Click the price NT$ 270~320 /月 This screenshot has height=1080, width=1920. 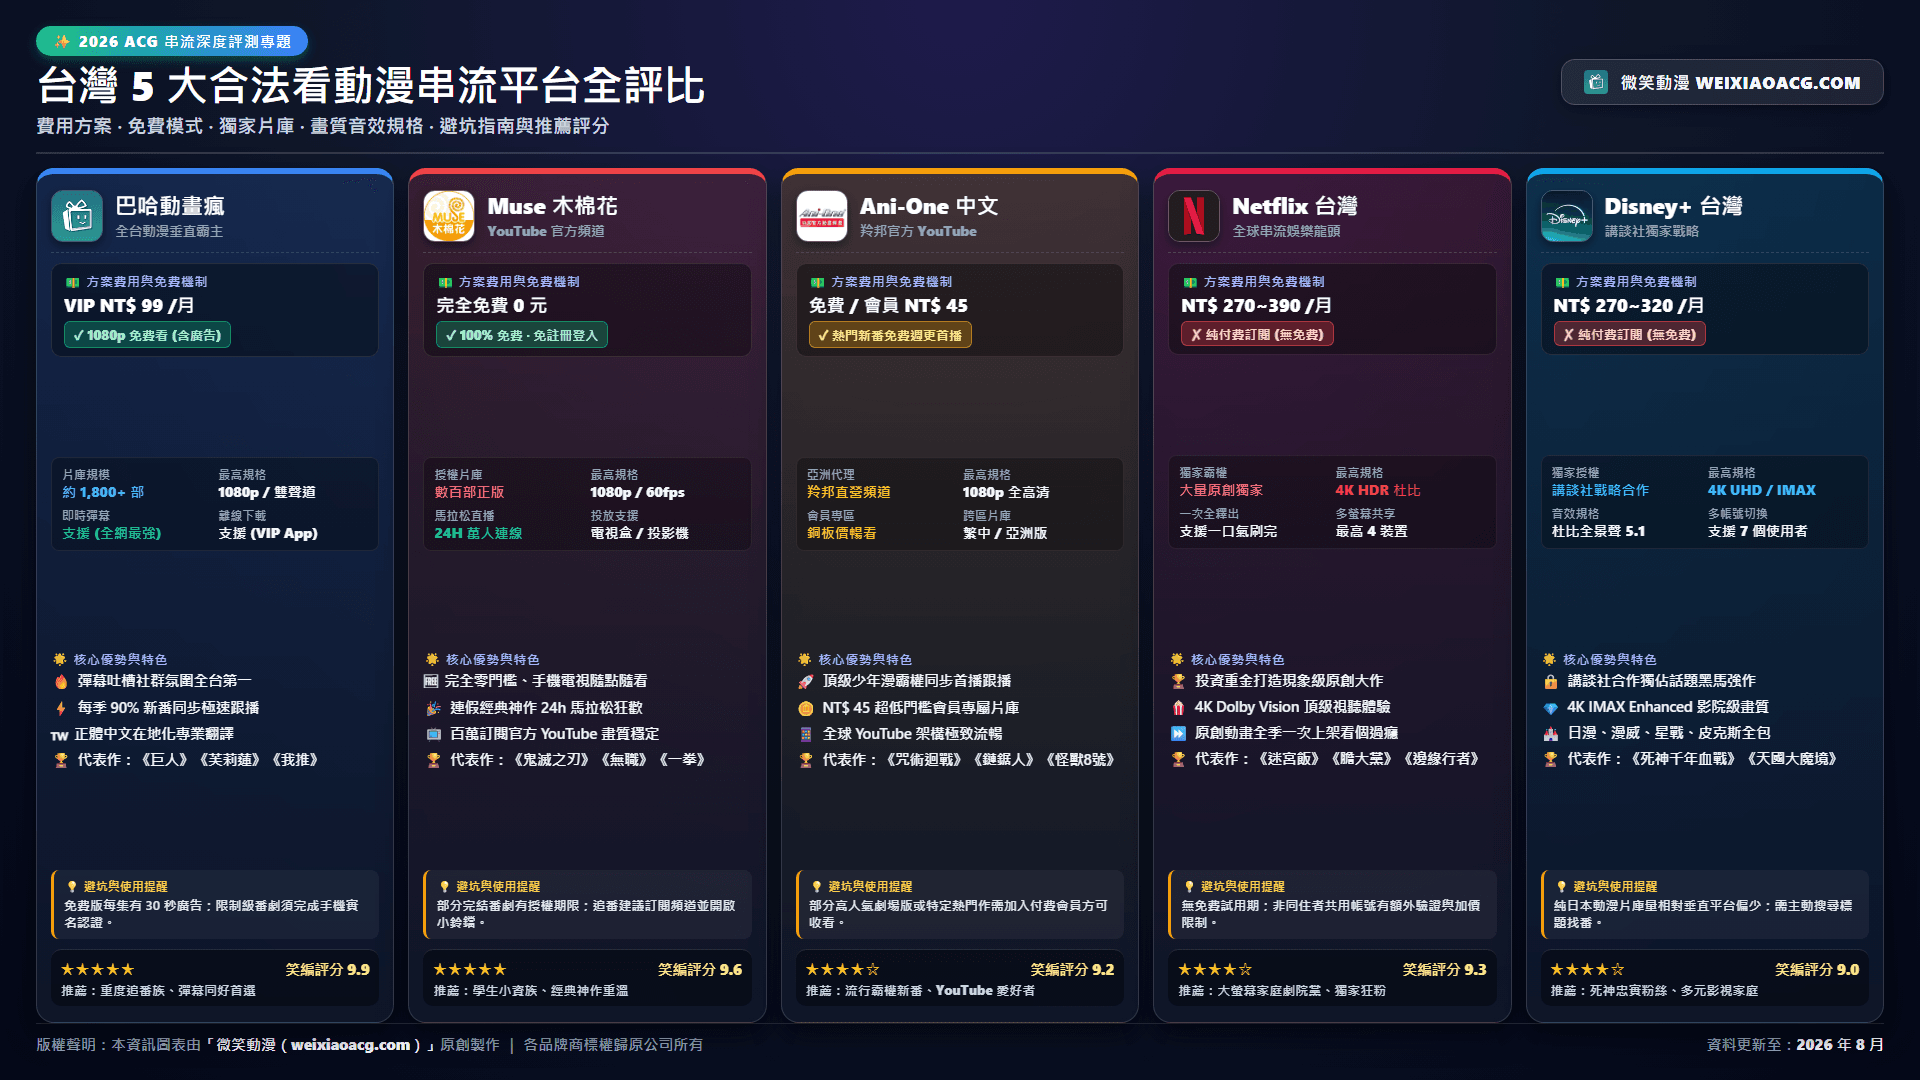1628,305
